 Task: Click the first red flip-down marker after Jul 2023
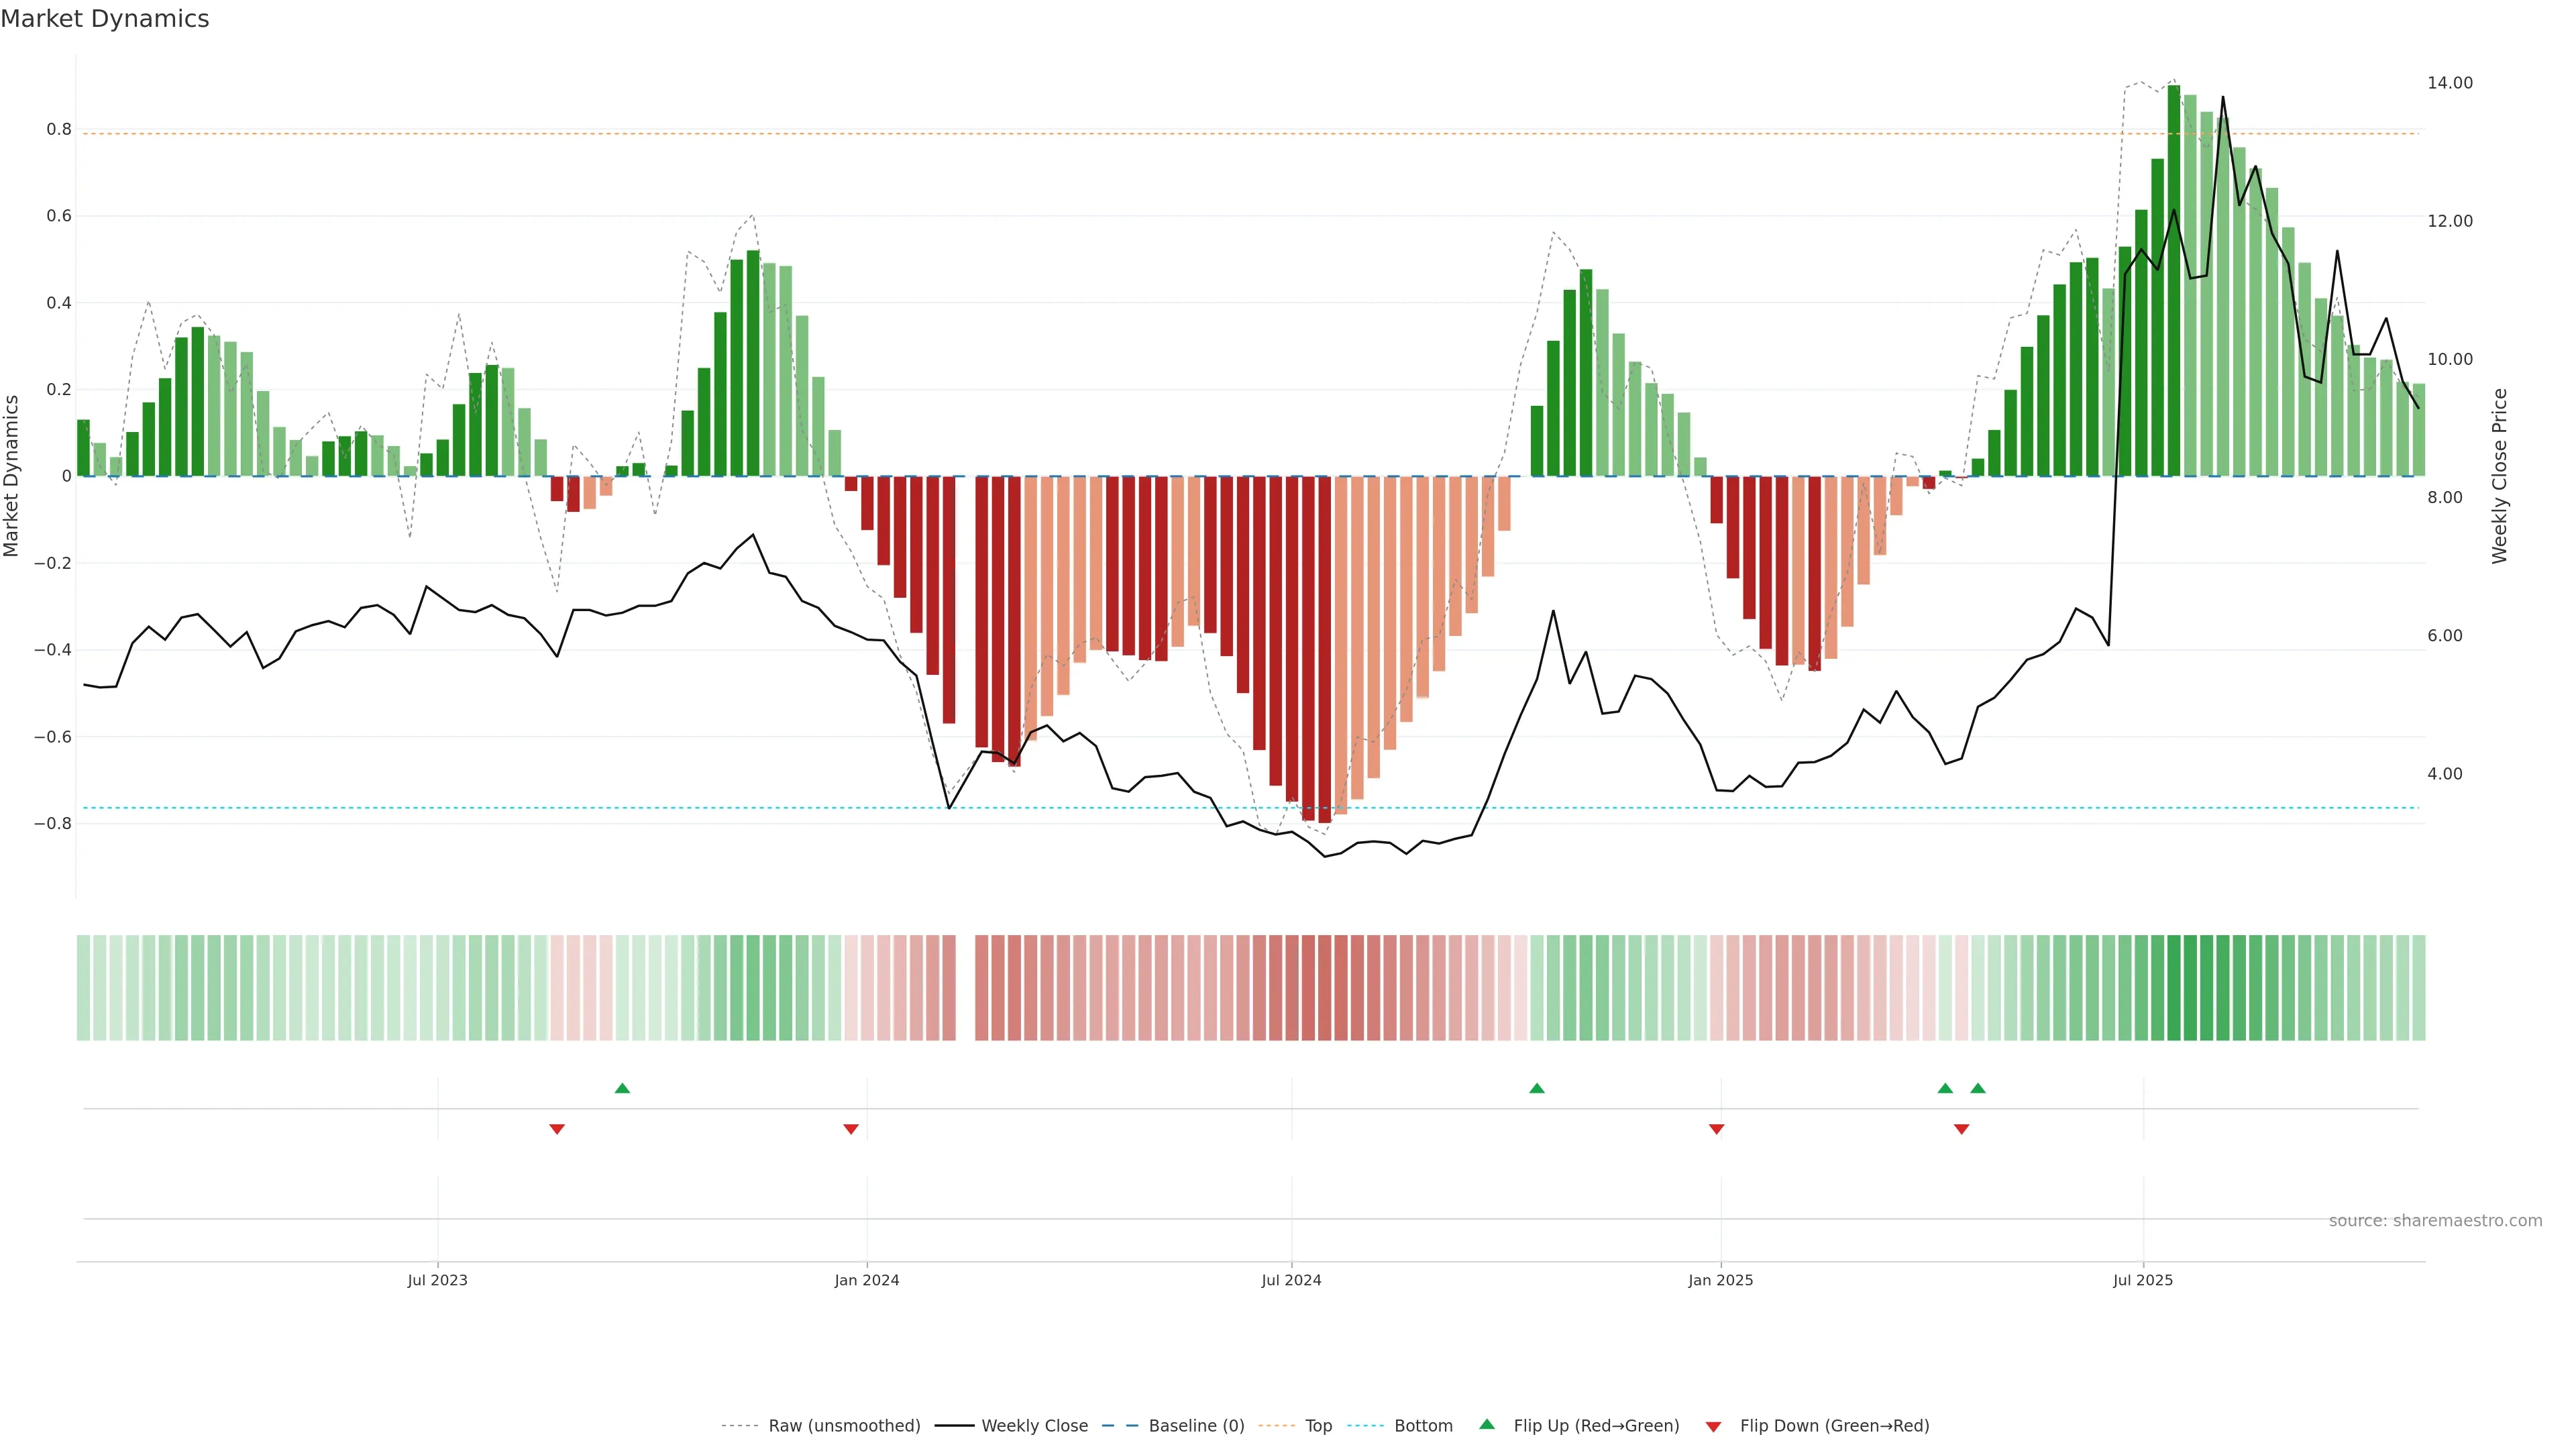pyautogui.click(x=557, y=1129)
